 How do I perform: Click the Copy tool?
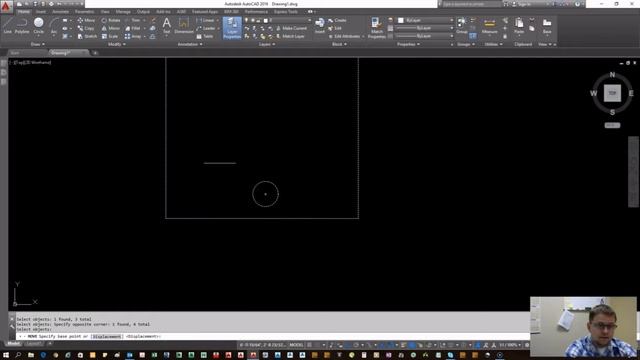coord(86,28)
